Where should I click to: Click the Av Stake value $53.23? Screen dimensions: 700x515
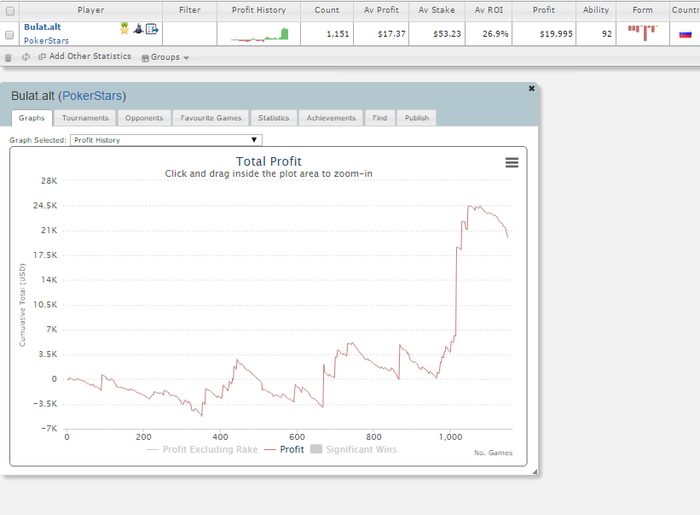coord(447,34)
